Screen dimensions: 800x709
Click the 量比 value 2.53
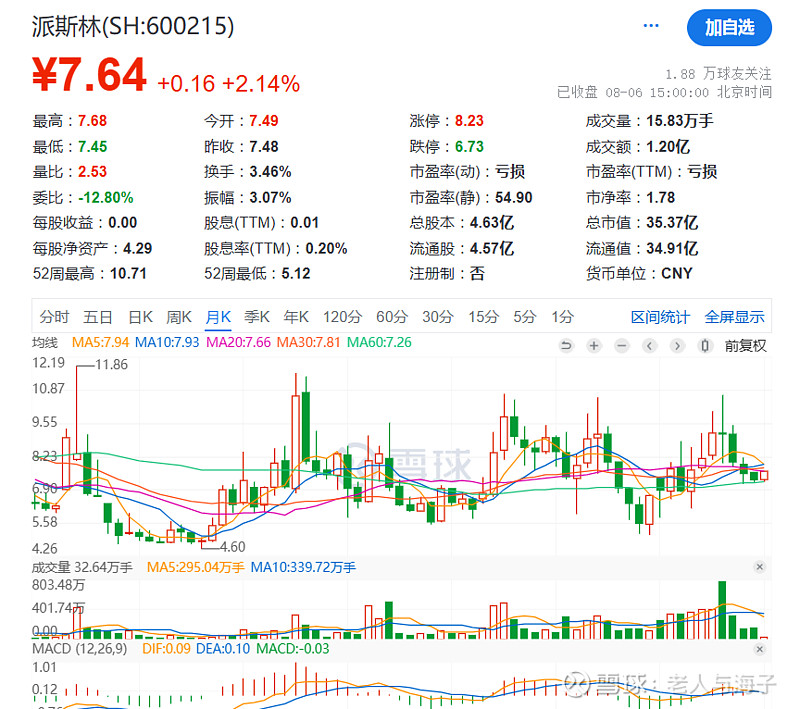pos(92,172)
